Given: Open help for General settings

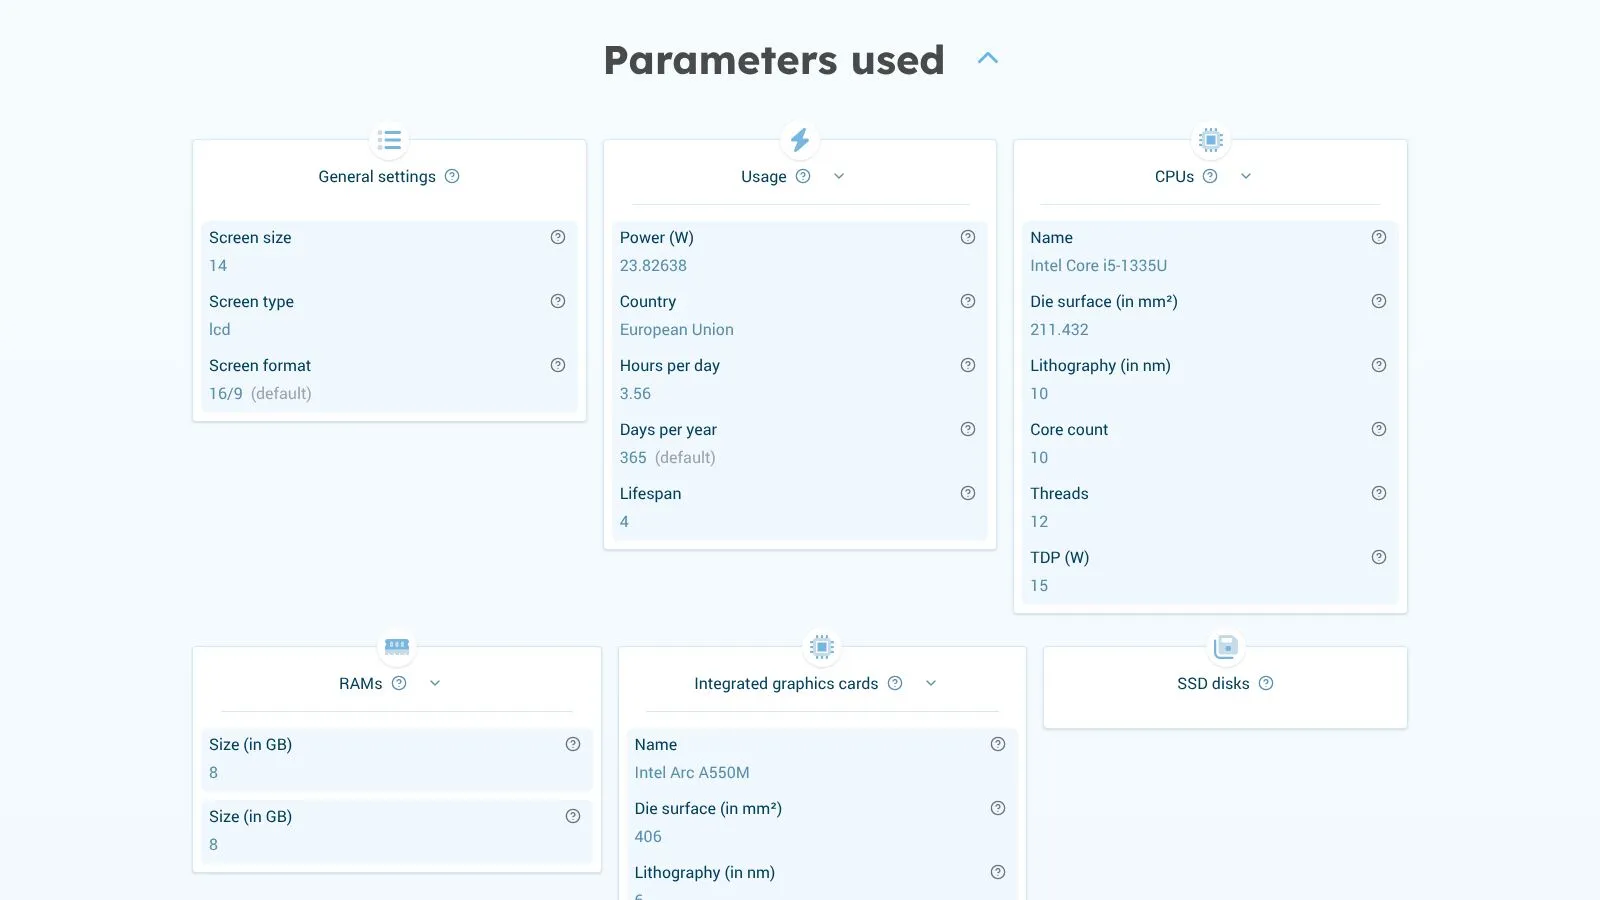Looking at the screenshot, I should tap(452, 176).
